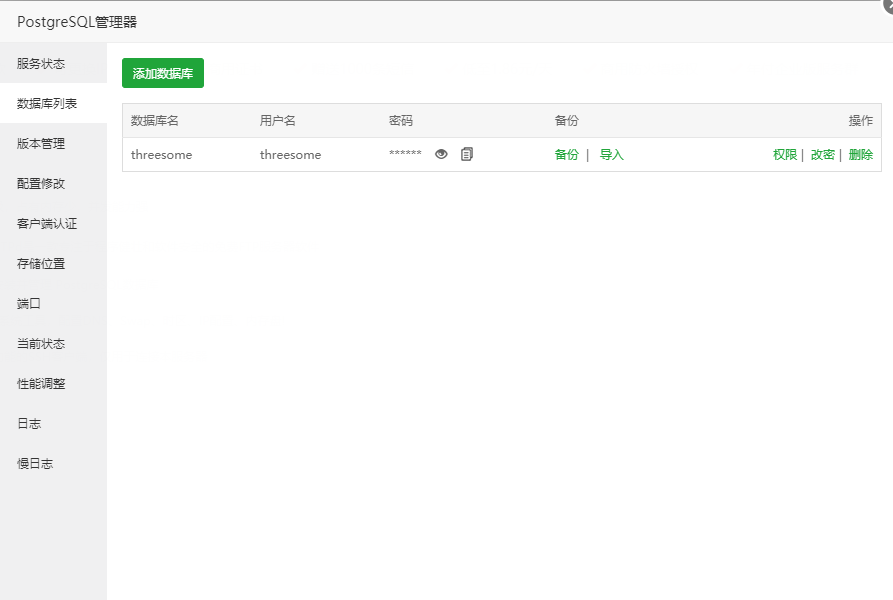This screenshot has width=893, height=600.
Task: Click the masked password ****** text
Action: 405,153
